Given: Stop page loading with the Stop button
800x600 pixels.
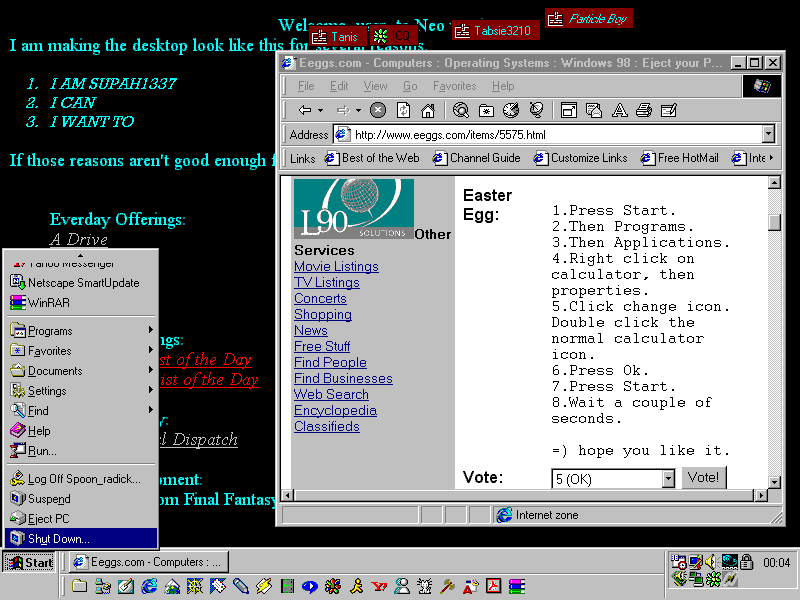Looking at the screenshot, I should tap(378, 110).
